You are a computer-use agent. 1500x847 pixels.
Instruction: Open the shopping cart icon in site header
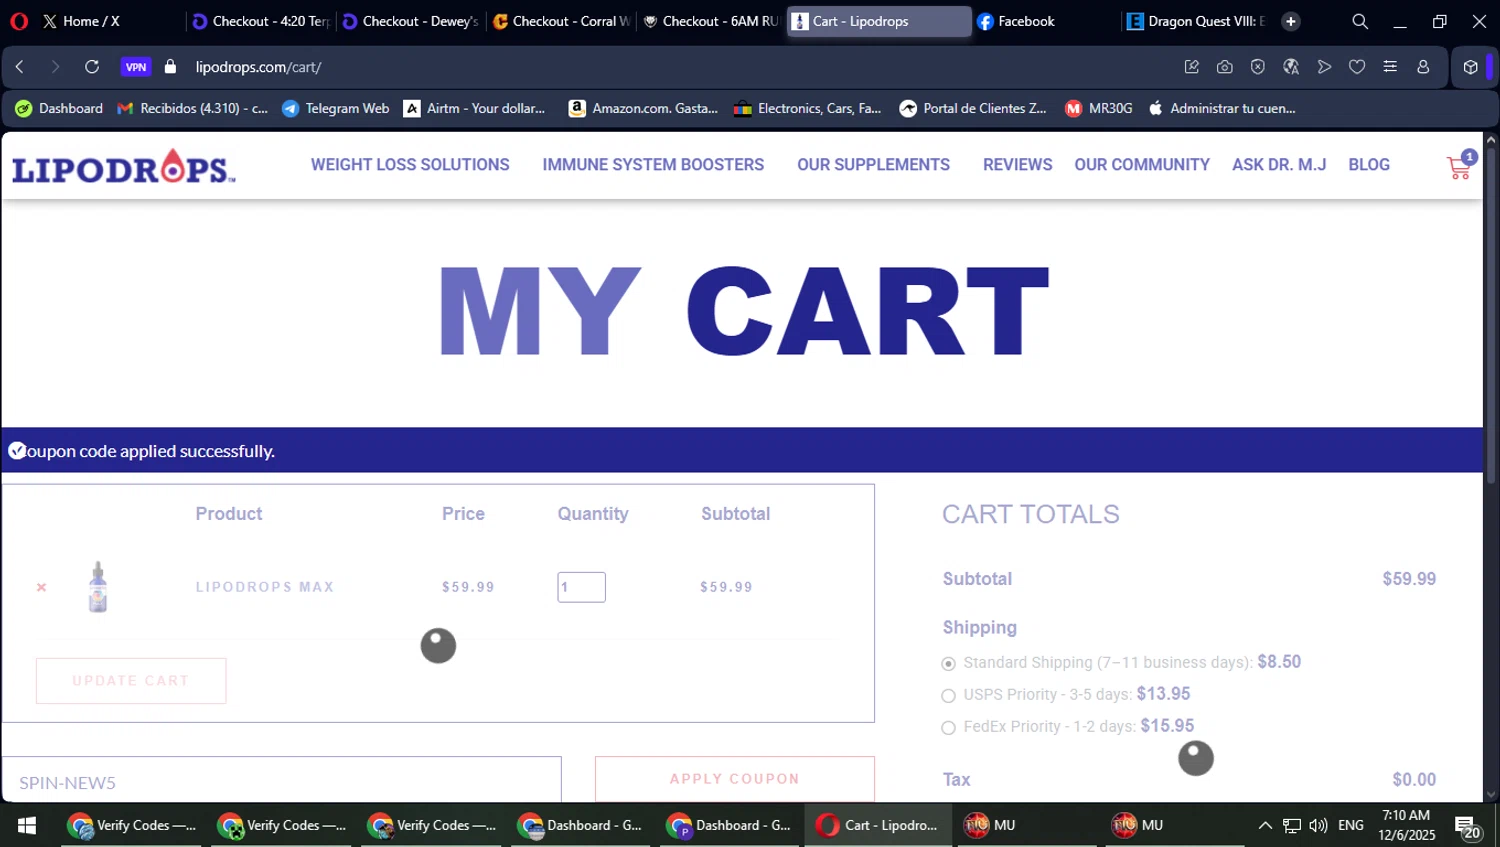(1460, 166)
